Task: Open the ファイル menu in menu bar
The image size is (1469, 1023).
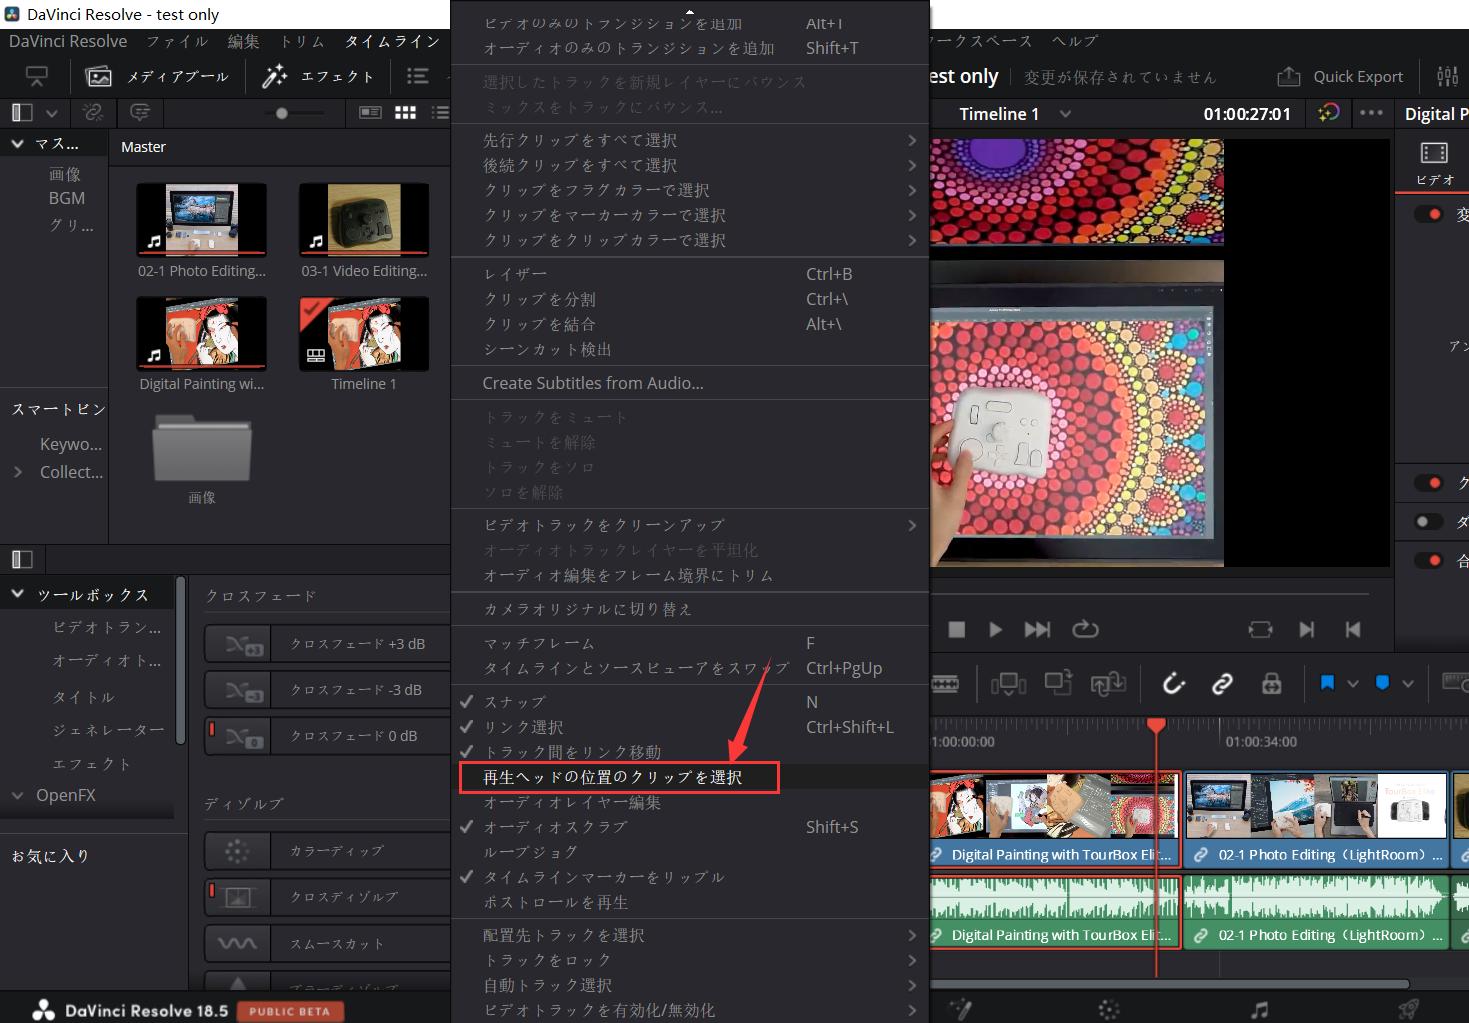Action: pyautogui.click(x=177, y=41)
